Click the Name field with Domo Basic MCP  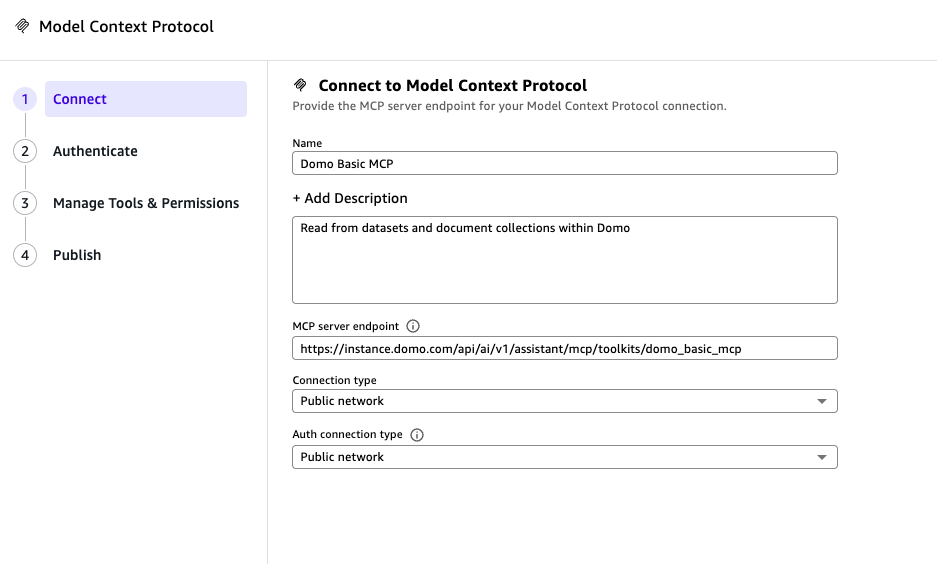(565, 163)
